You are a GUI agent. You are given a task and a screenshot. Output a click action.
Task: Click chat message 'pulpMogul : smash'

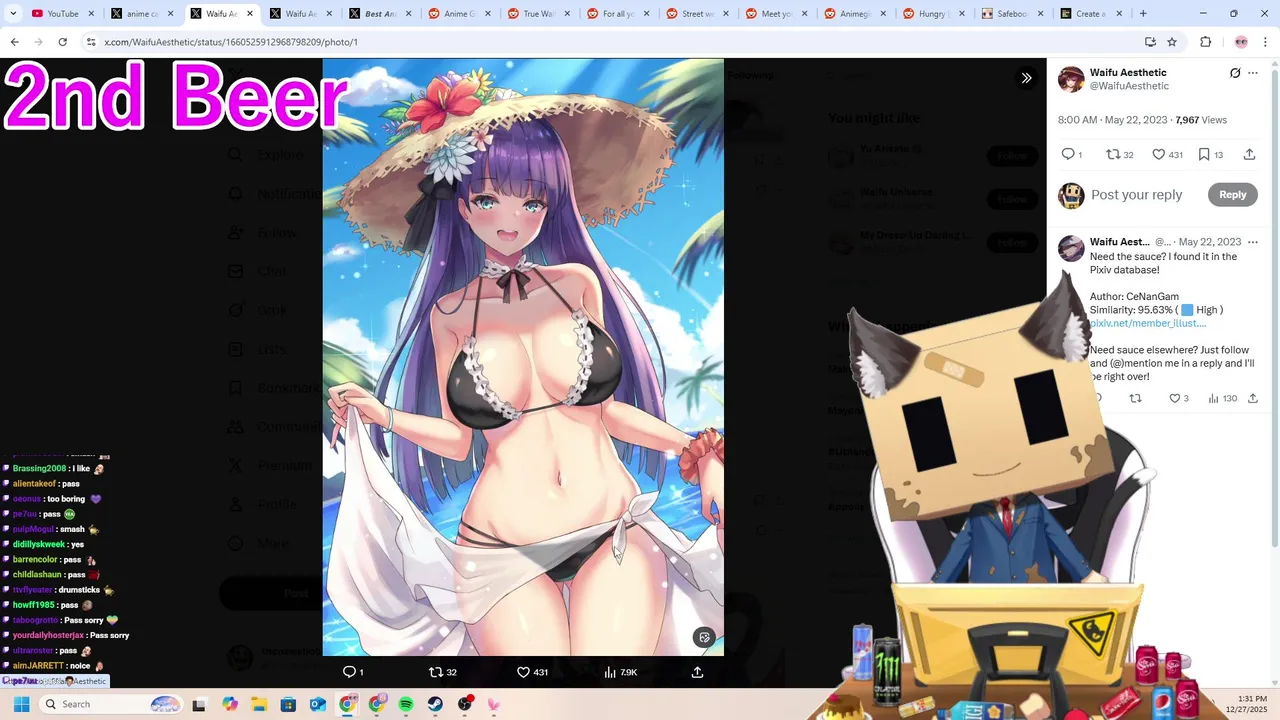pos(57,529)
